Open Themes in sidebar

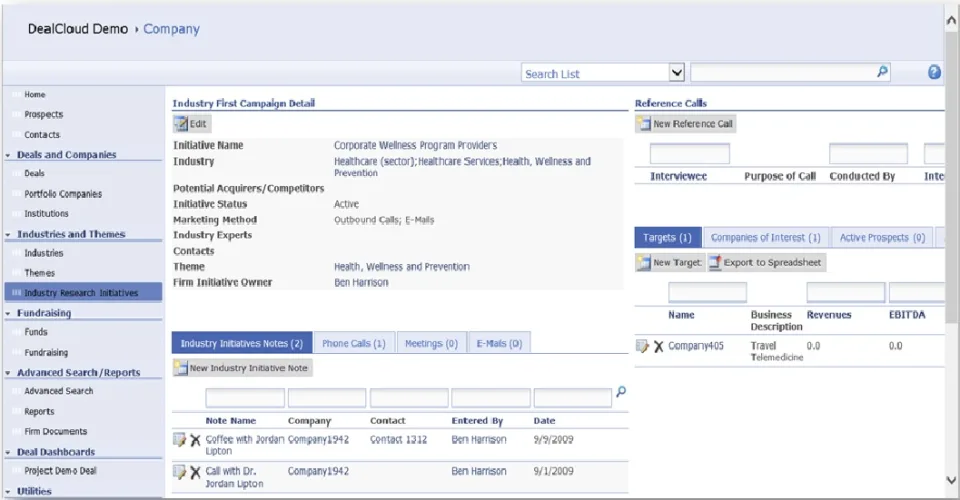39,273
